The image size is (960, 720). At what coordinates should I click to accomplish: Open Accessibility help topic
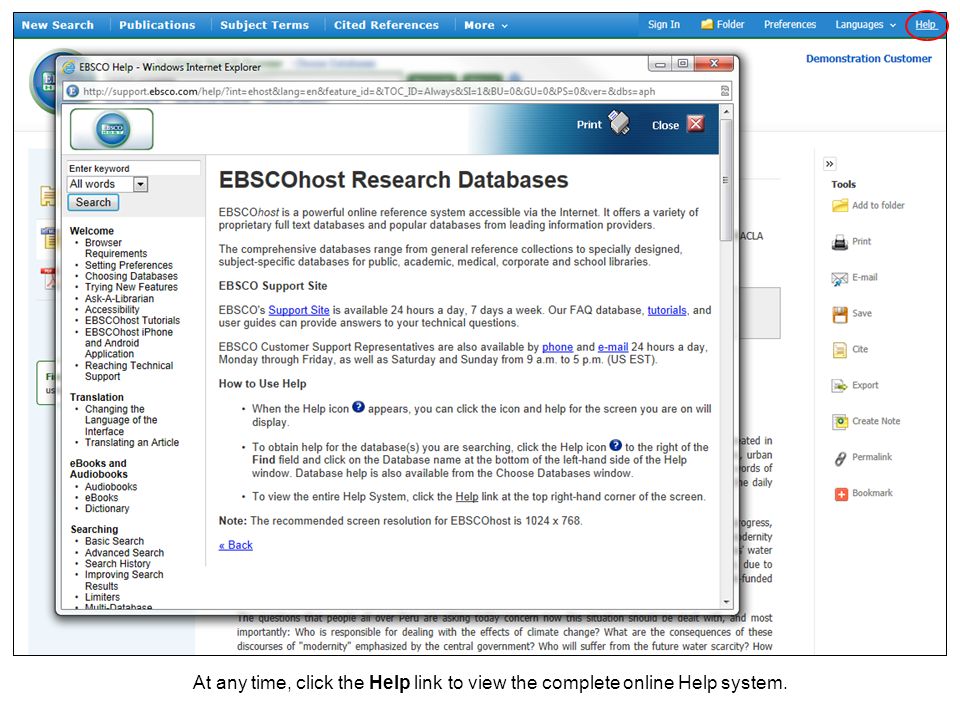tap(112, 310)
